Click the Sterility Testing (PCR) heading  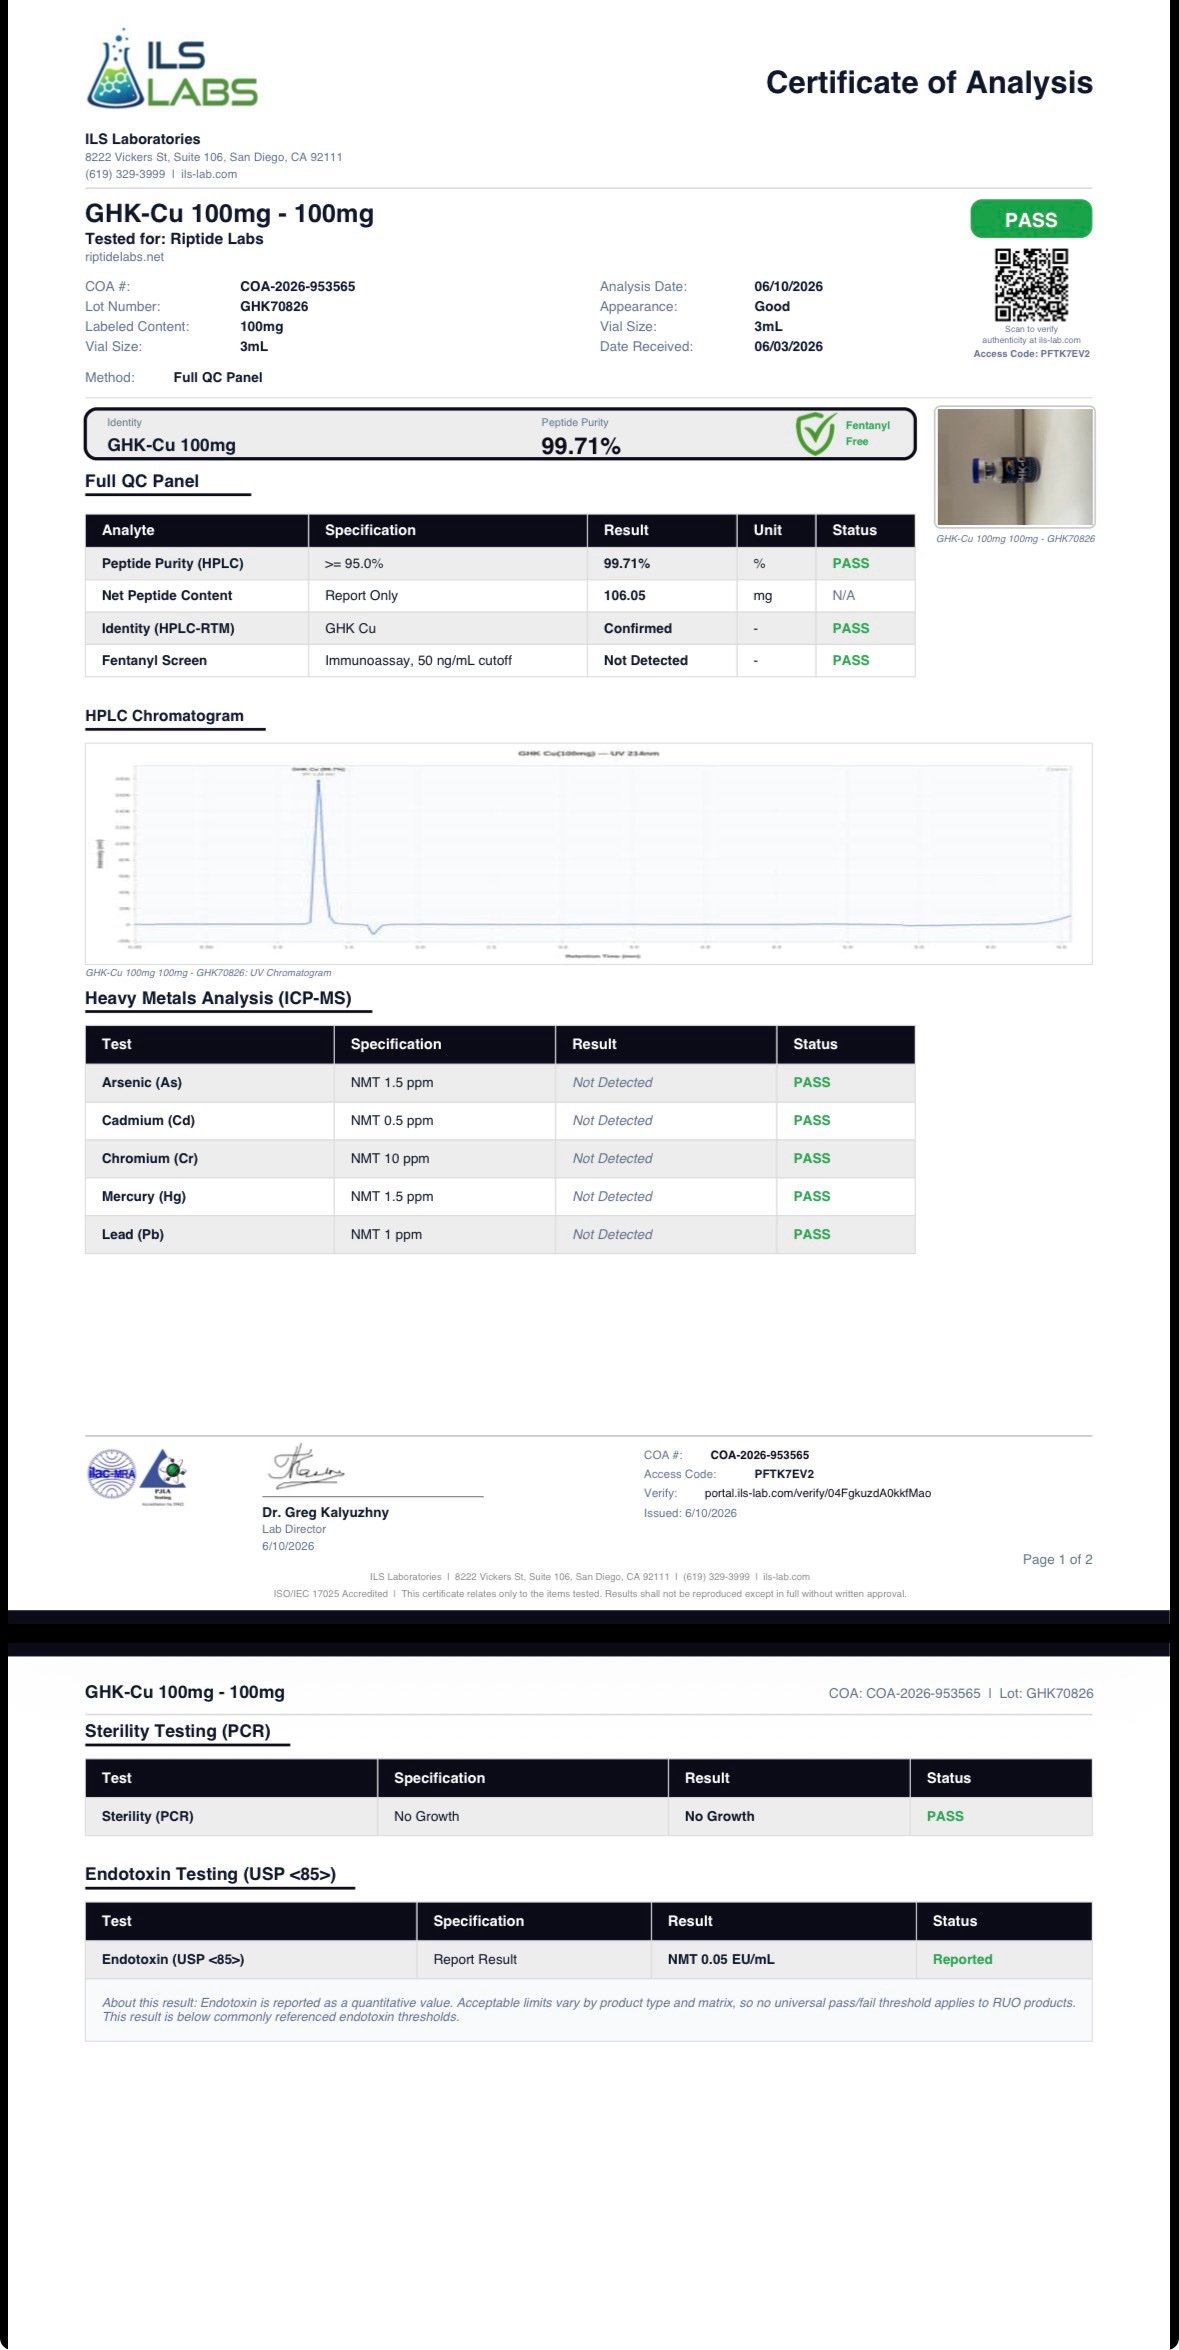point(178,1731)
